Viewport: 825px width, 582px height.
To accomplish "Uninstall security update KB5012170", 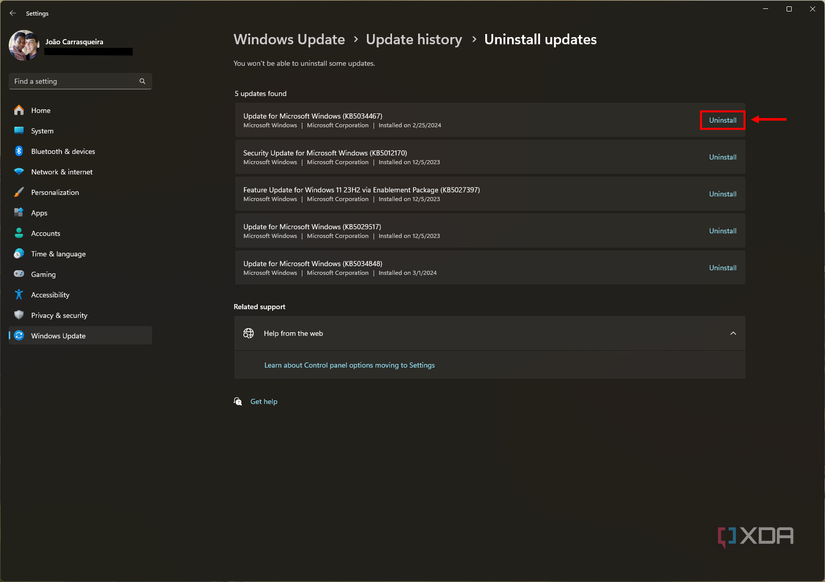I will point(722,157).
